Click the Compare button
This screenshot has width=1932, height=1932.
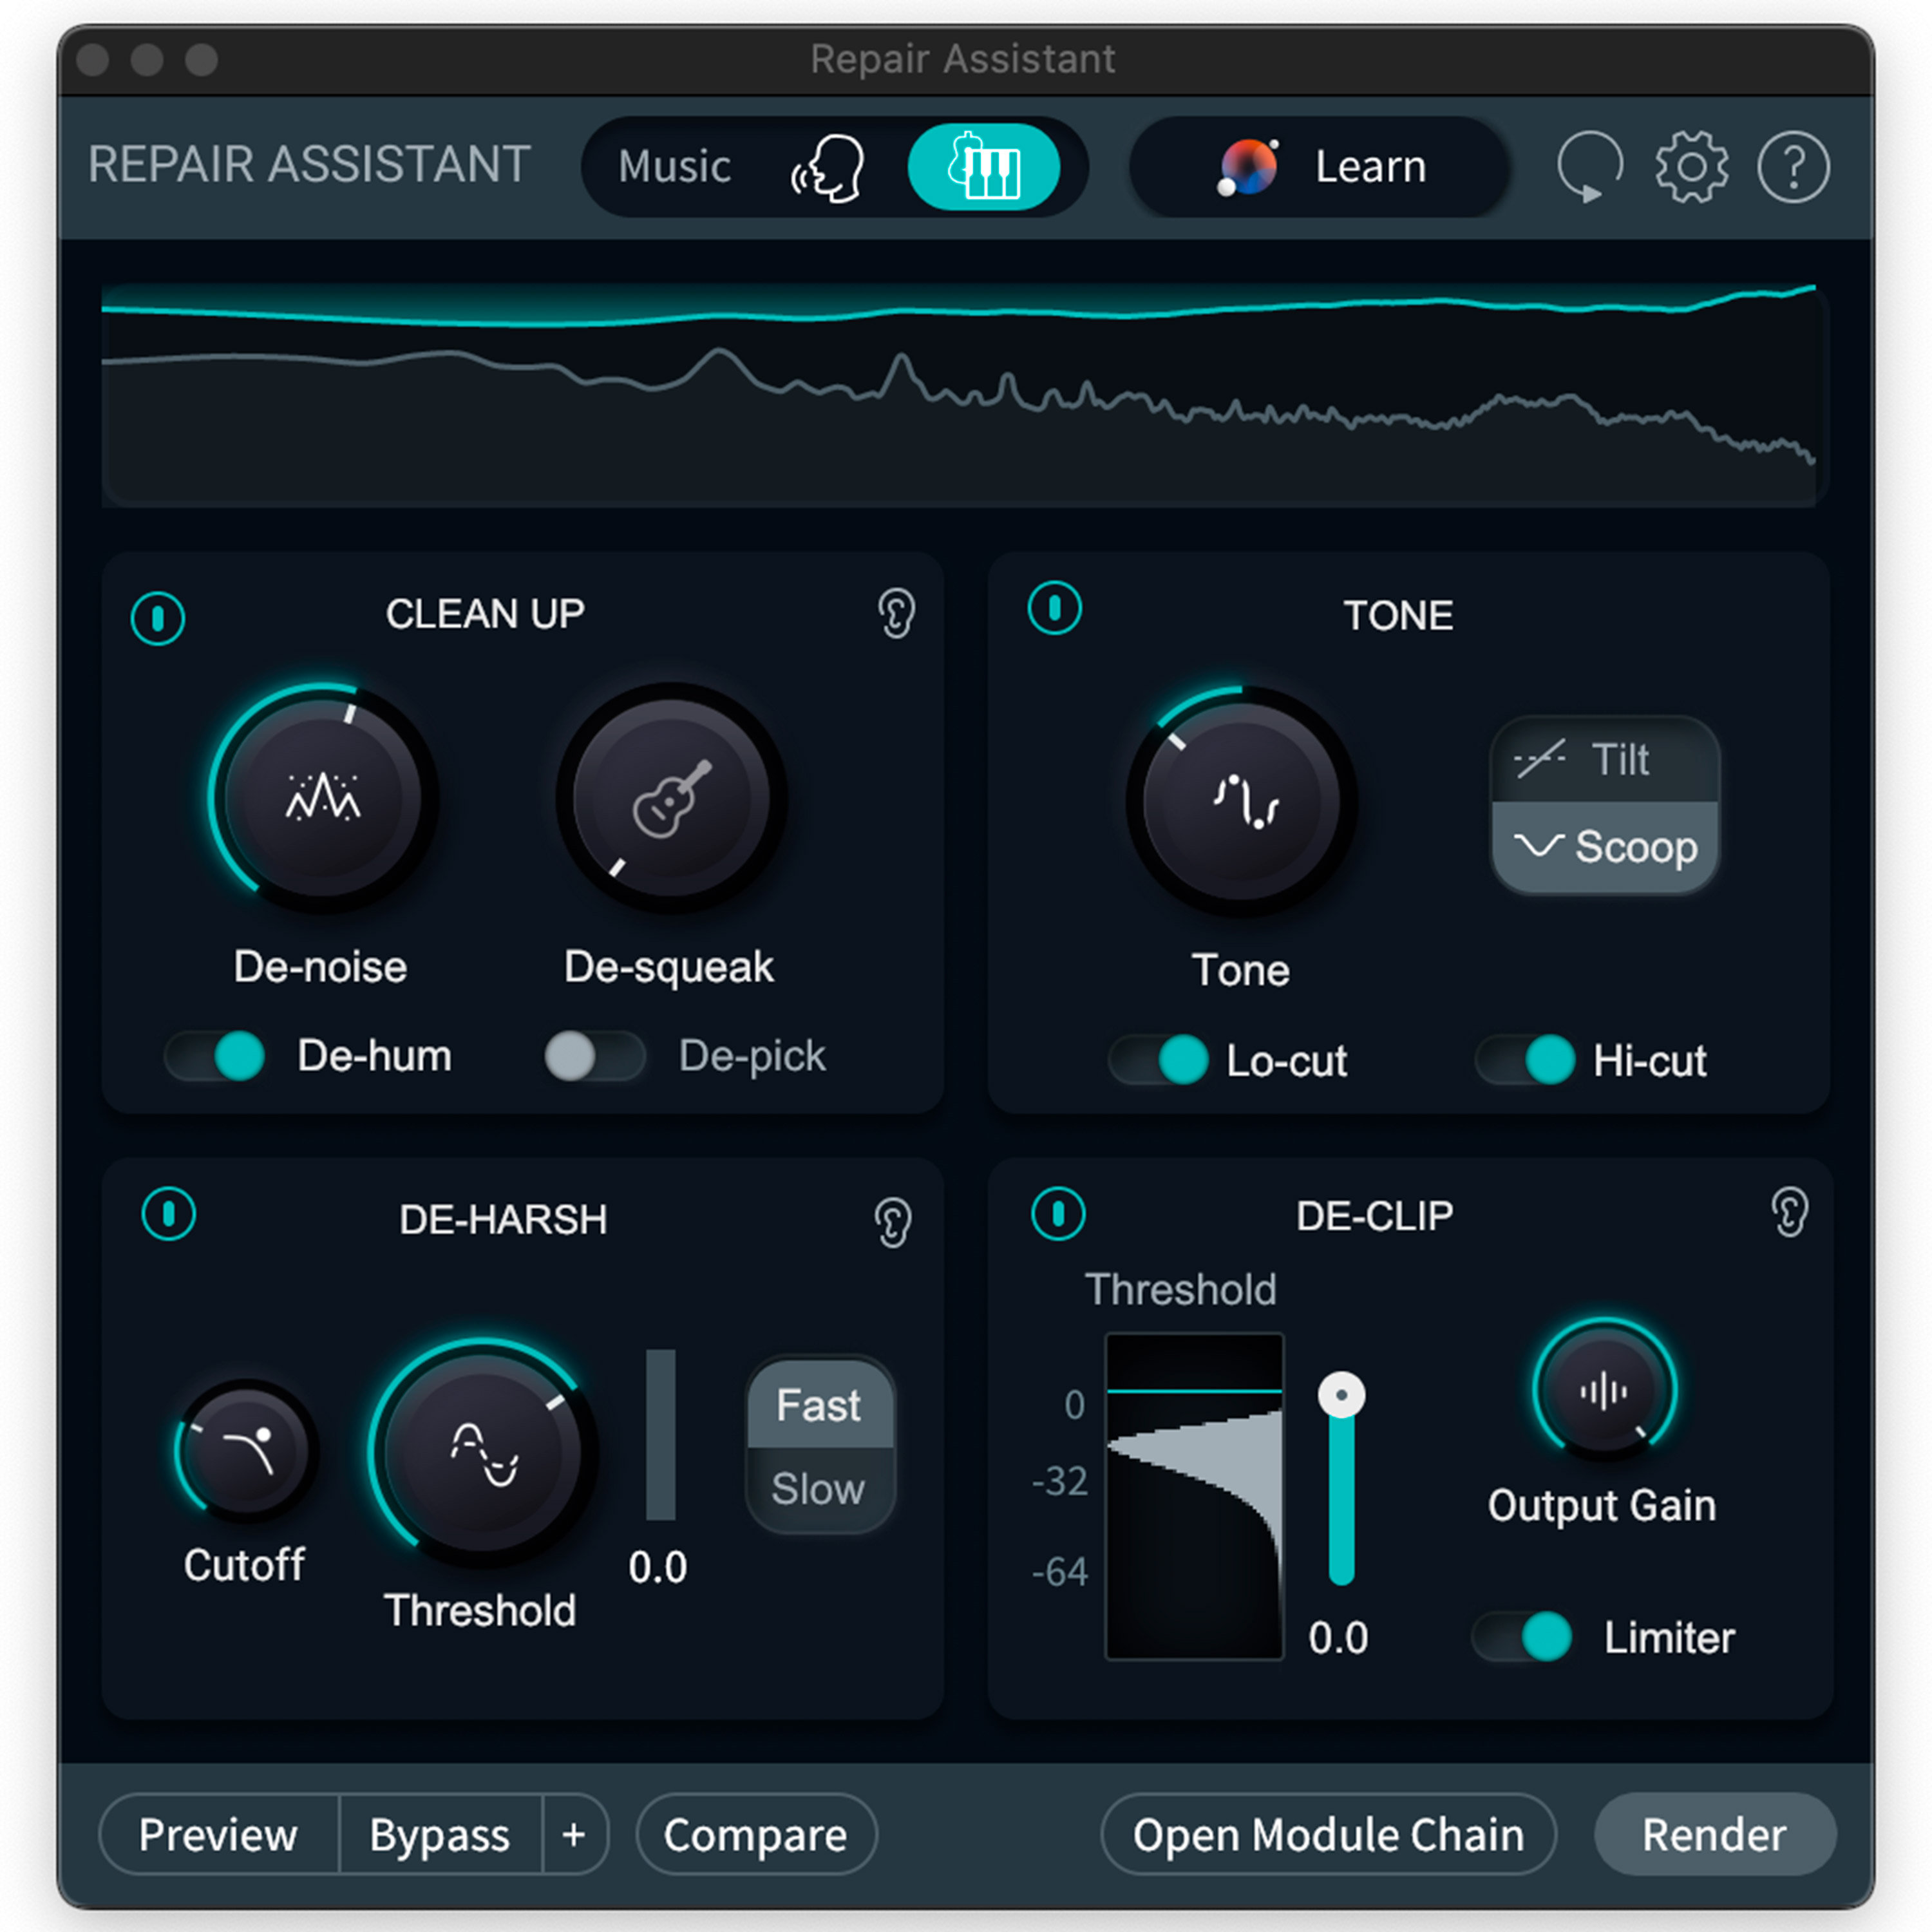click(756, 1834)
